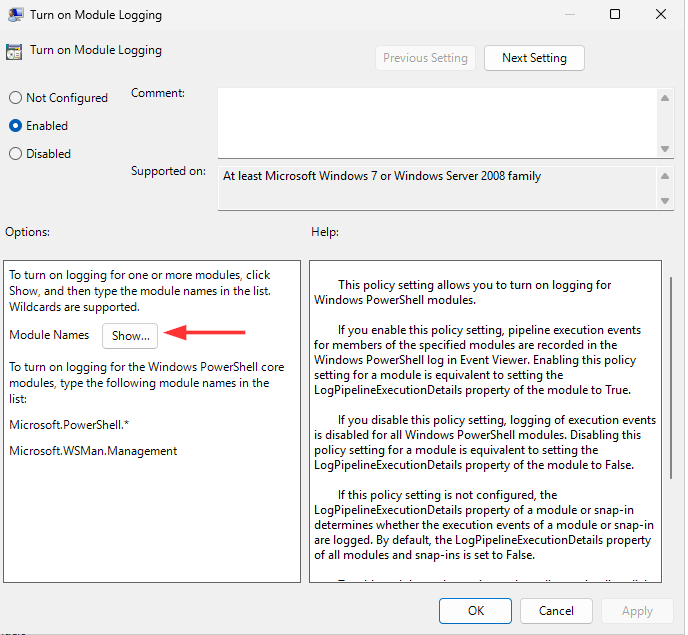Image resolution: width=688 pixels, height=635 pixels.
Task: Choose the Enabled radio option
Action: (15, 126)
